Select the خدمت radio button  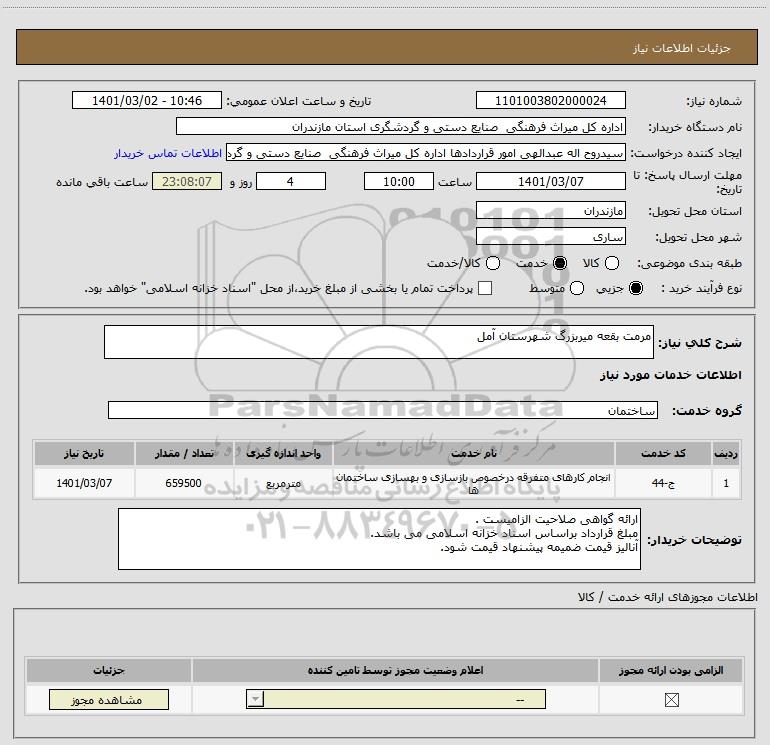click(560, 263)
